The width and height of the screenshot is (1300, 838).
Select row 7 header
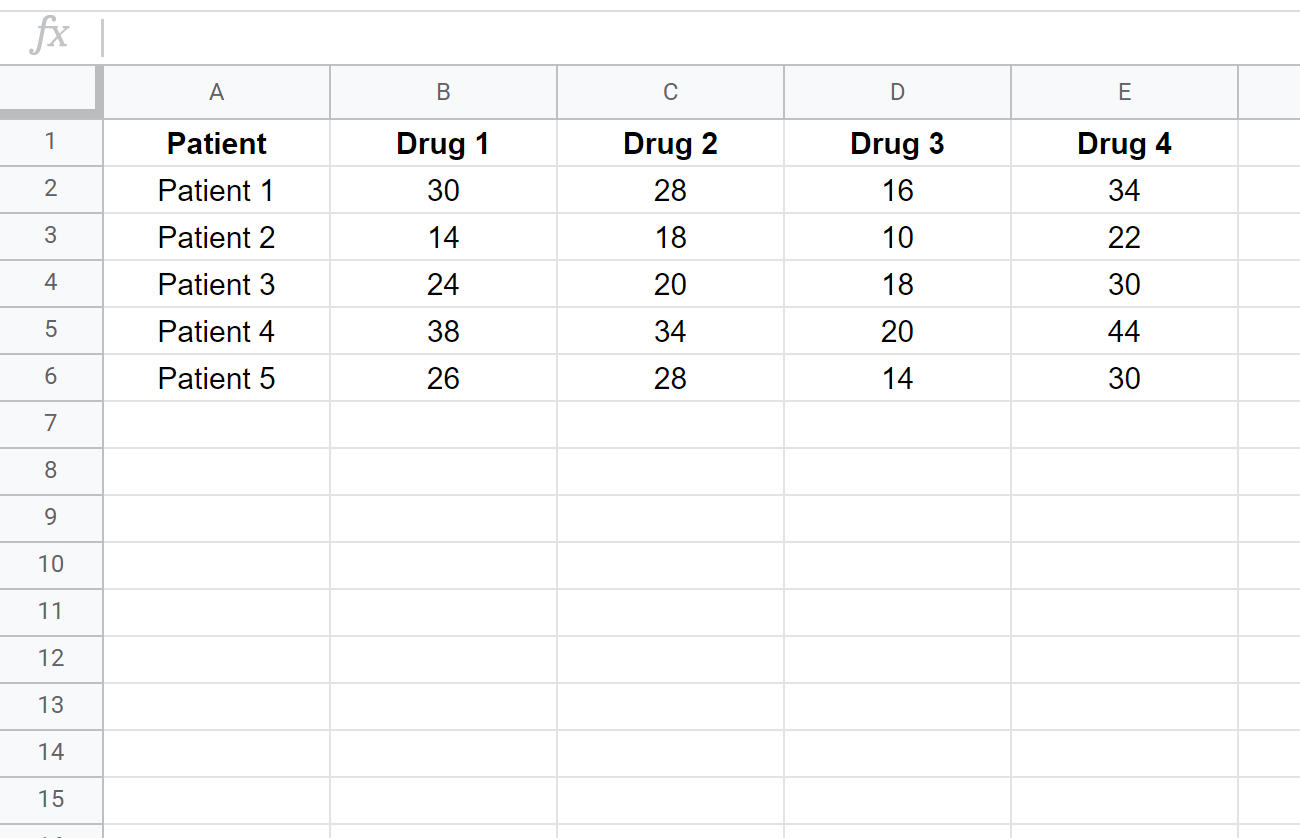click(51, 424)
